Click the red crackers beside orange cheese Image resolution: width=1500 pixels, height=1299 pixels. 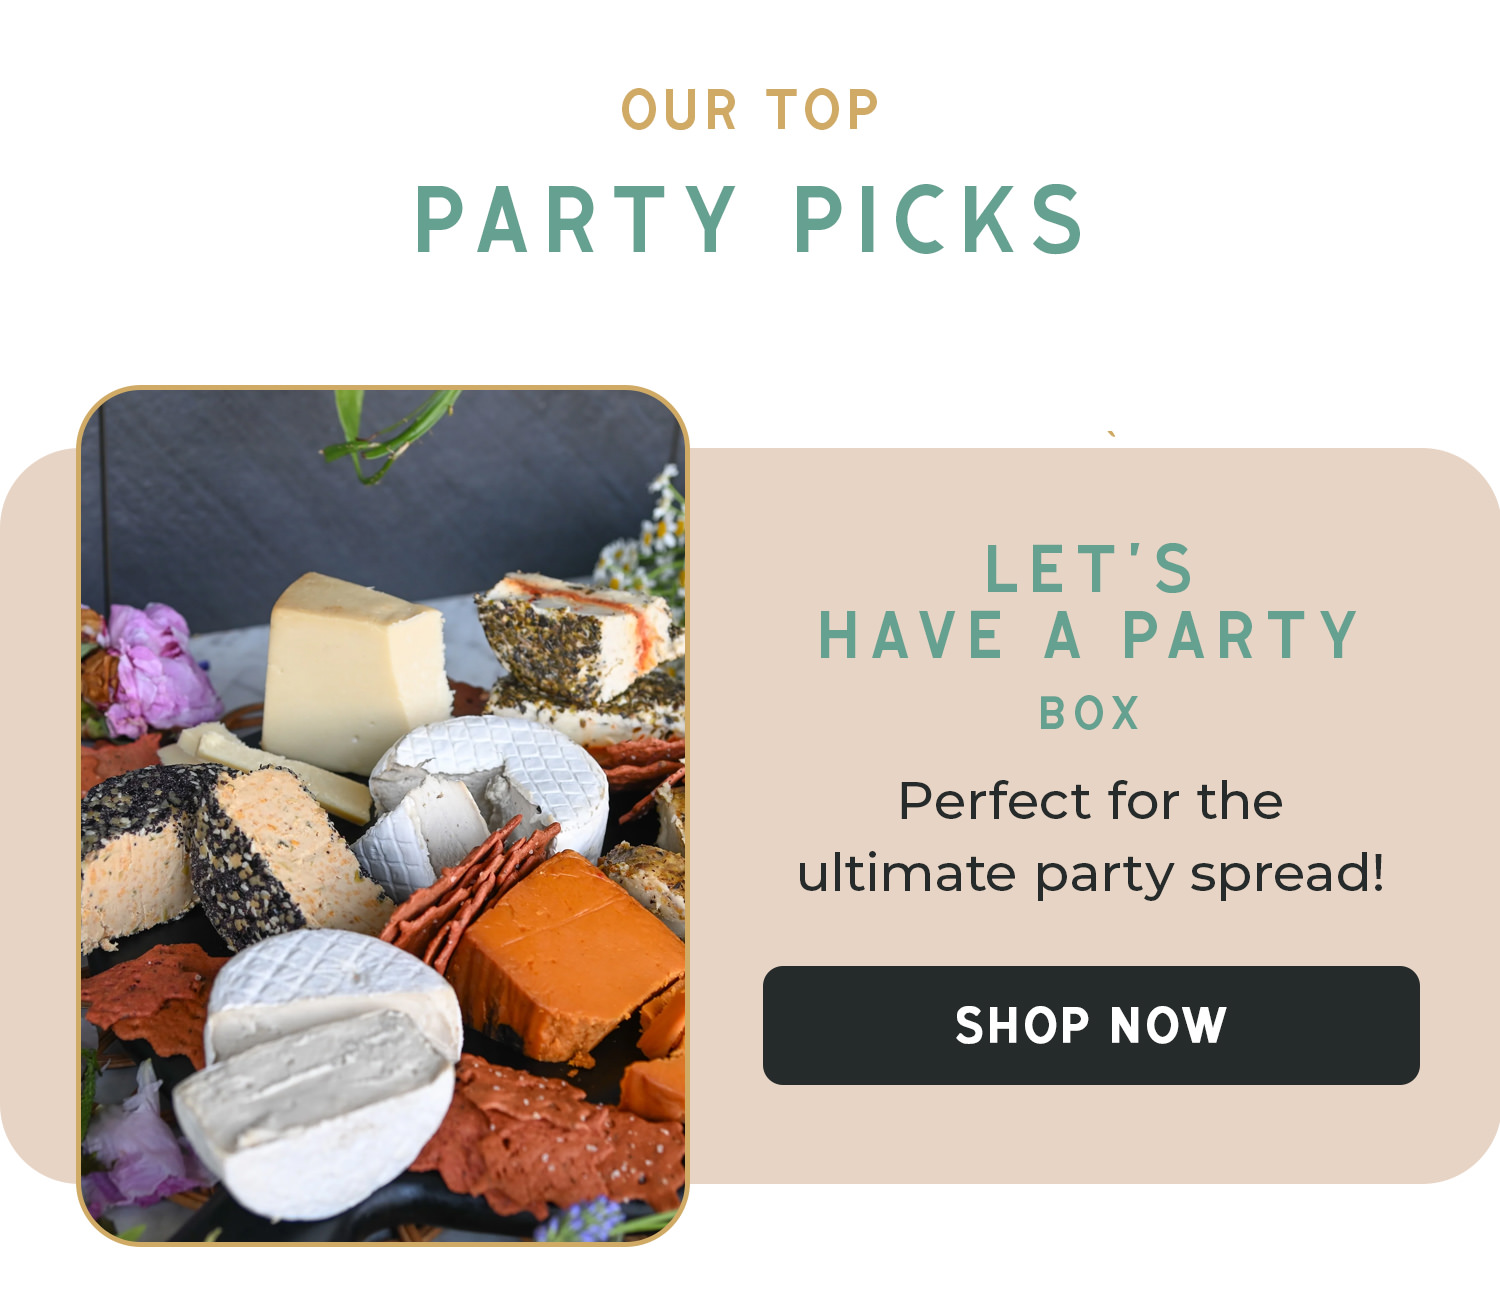coord(465,890)
